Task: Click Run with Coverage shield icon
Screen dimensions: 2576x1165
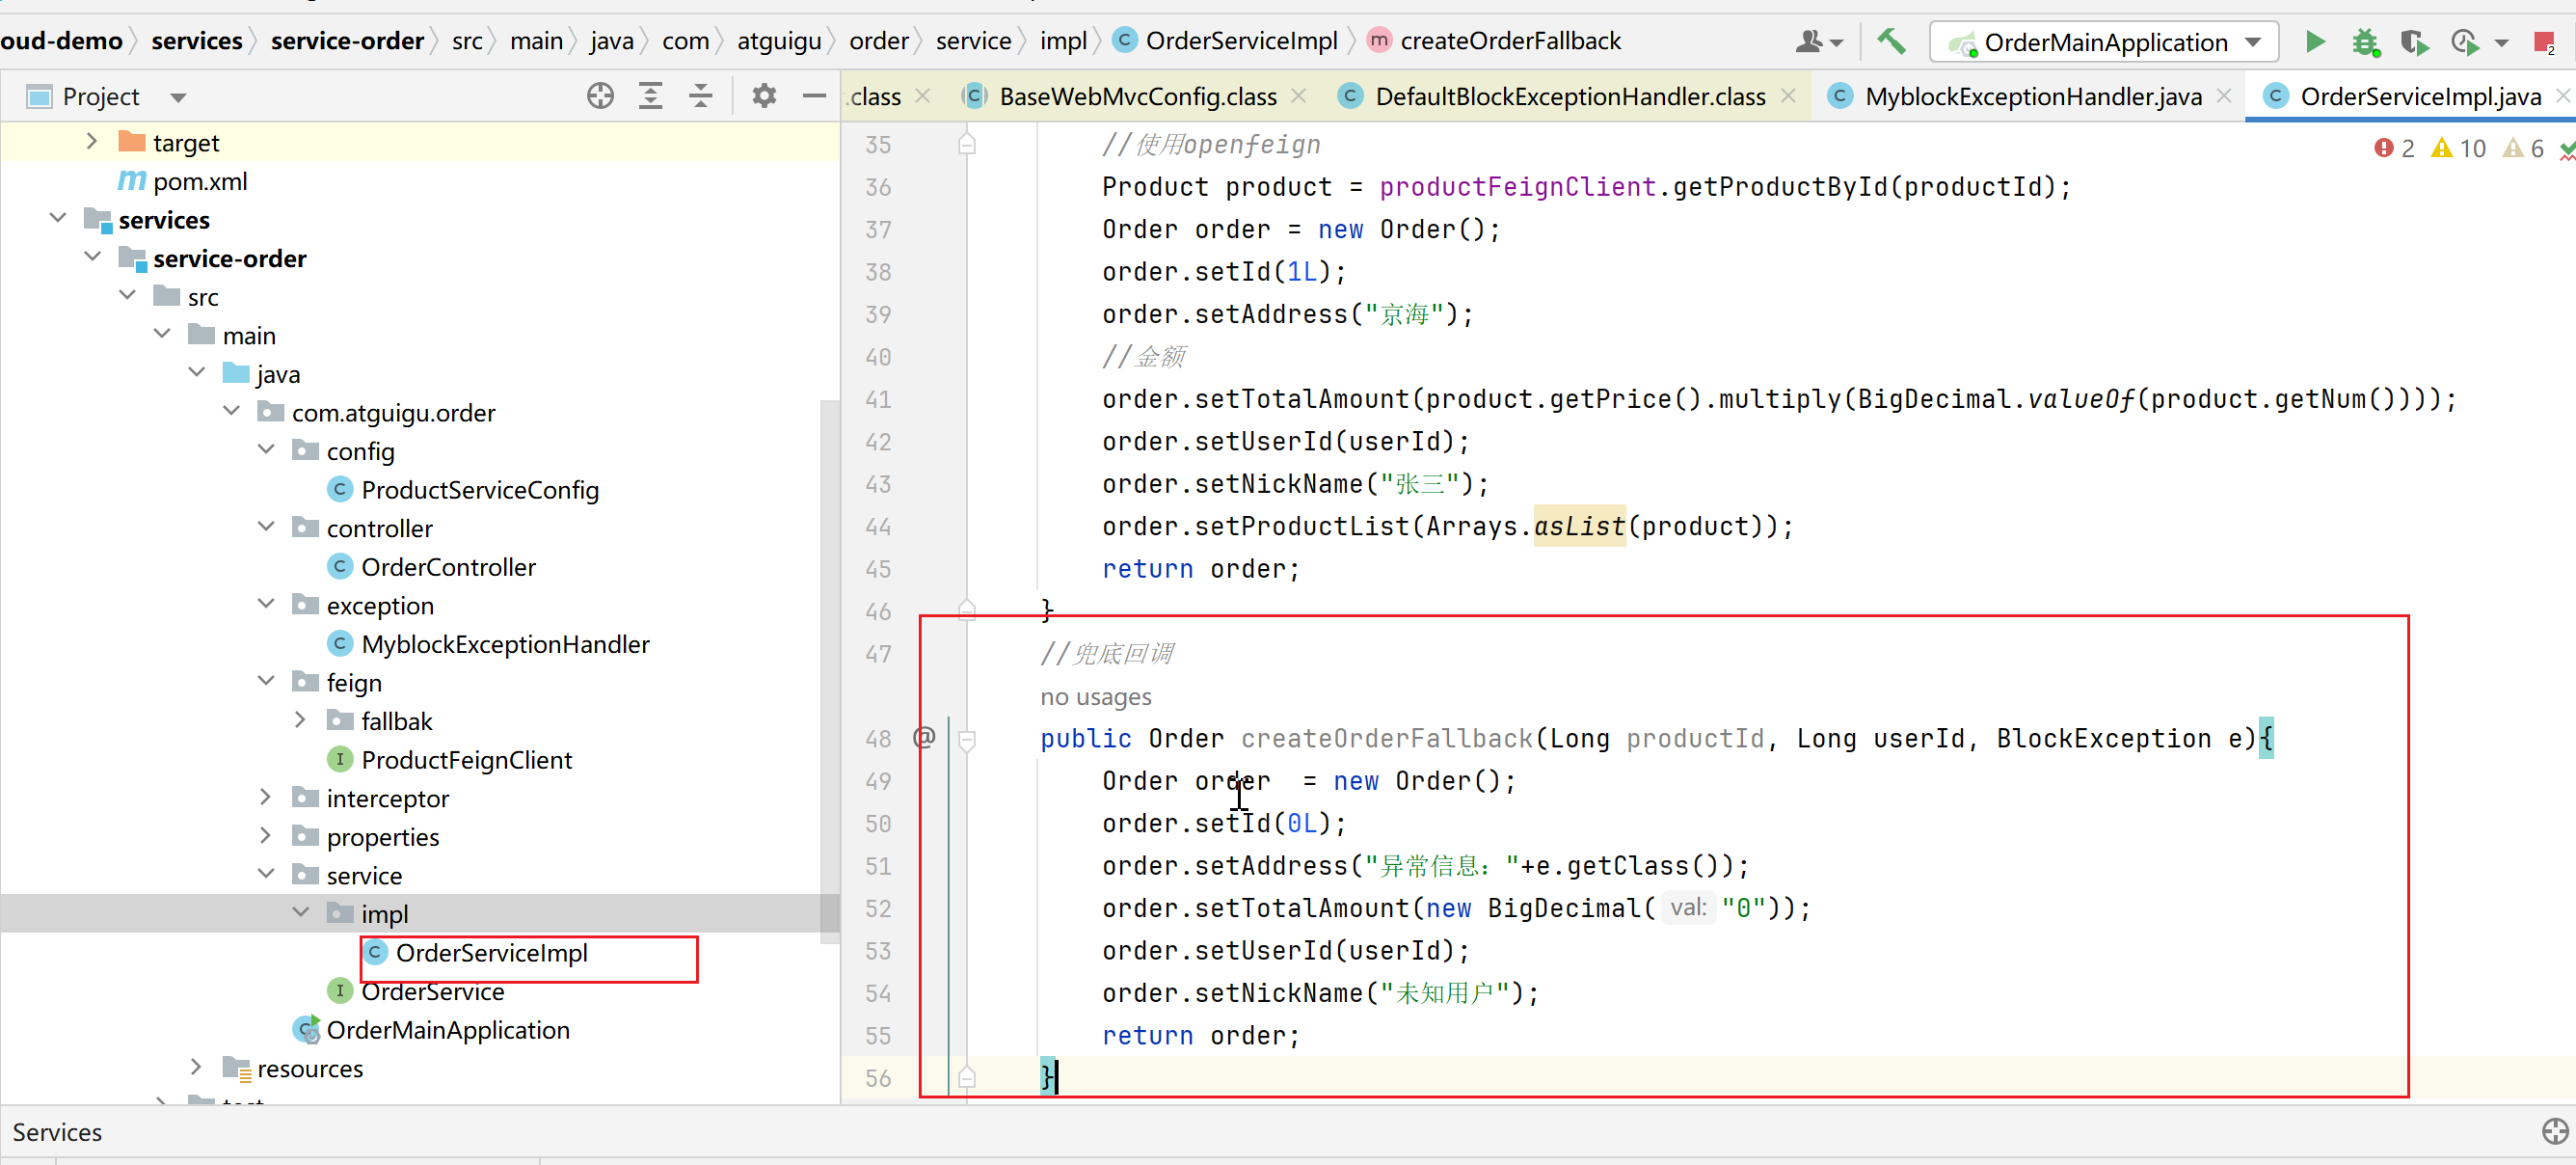Action: tap(2413, 42)
